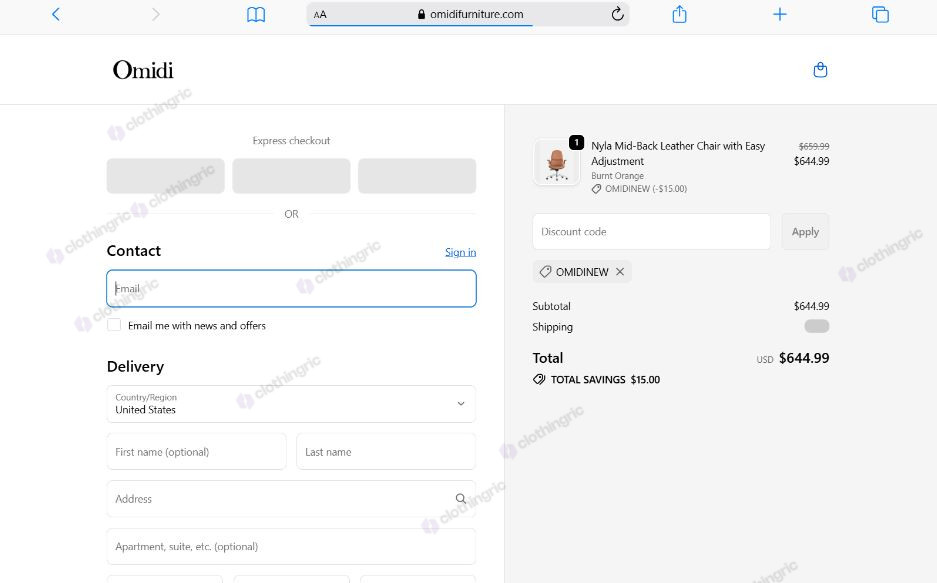Choose the first express checkout button
Image resolution: width=937 pixels, height=583 pixels.
tap(166, 176)
